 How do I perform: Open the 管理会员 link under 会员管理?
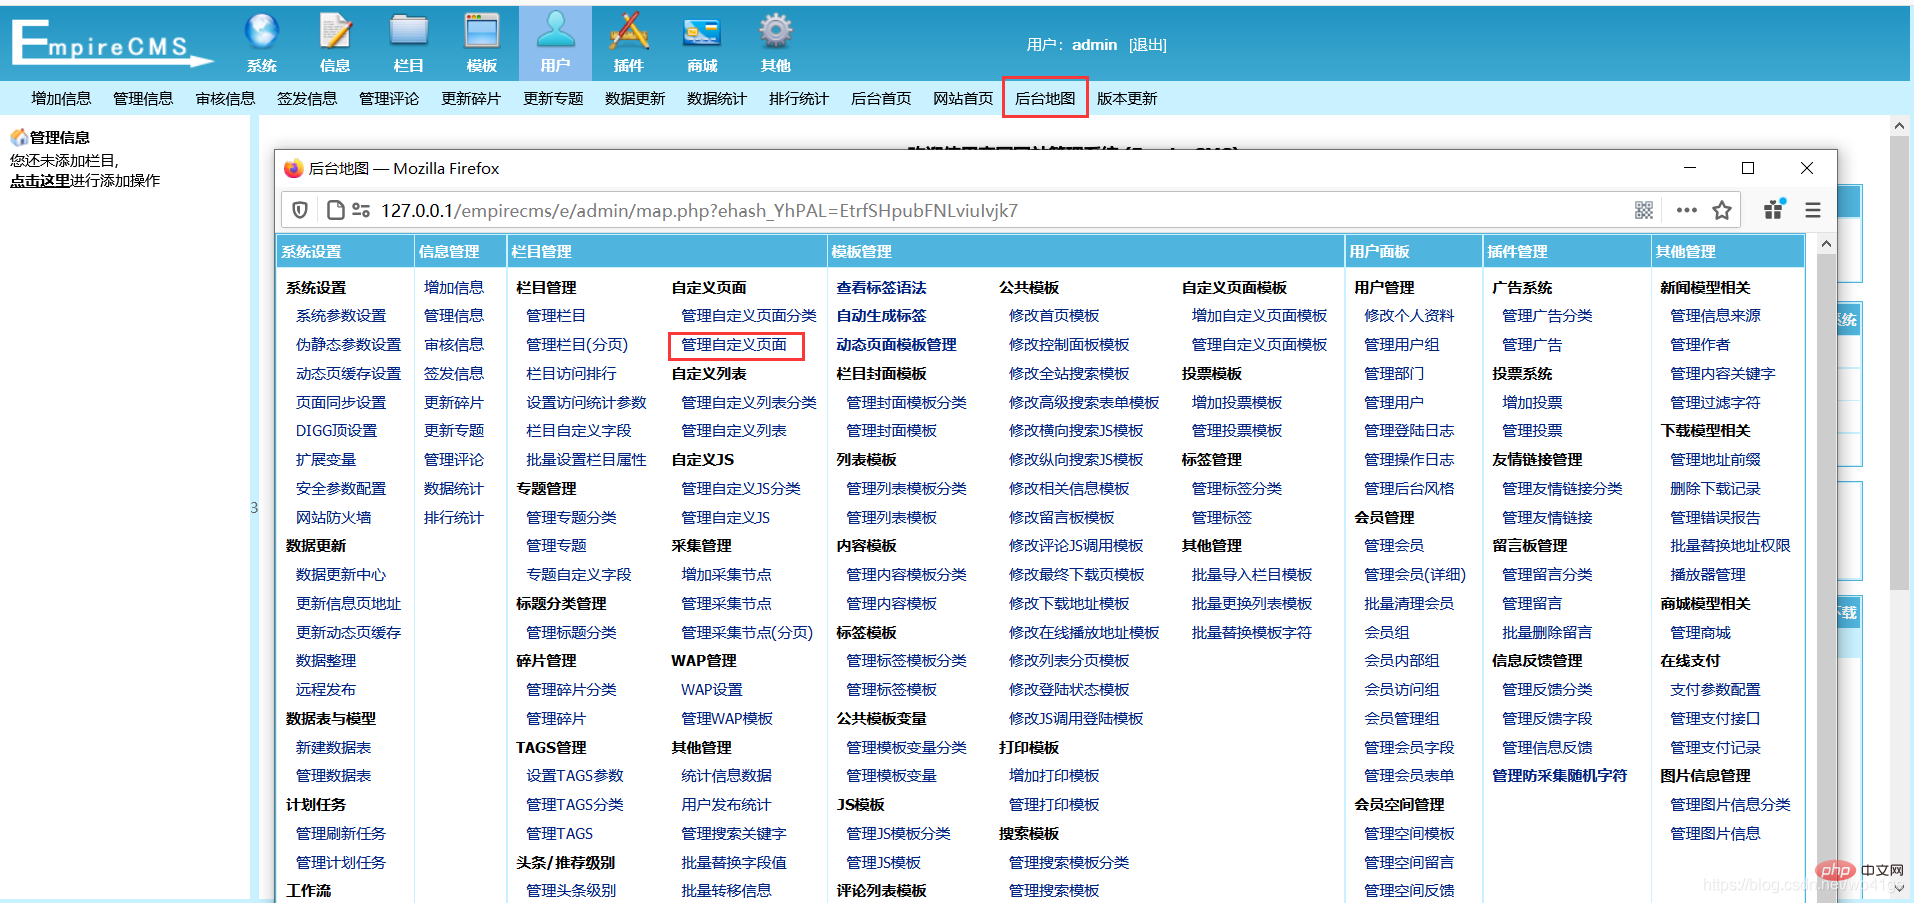(x=1394, y=546)
